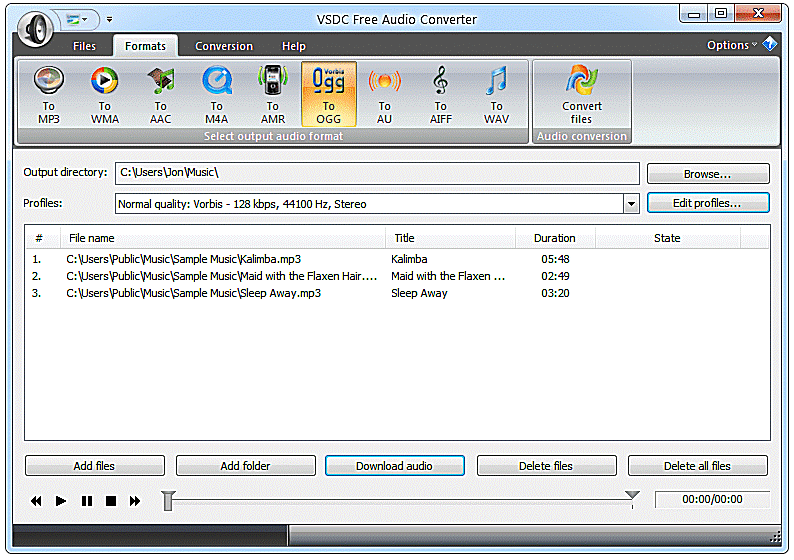The width and height of the screenshot is (794, 560).
Task: Click the Add folder button
Action: click(246, 466)
